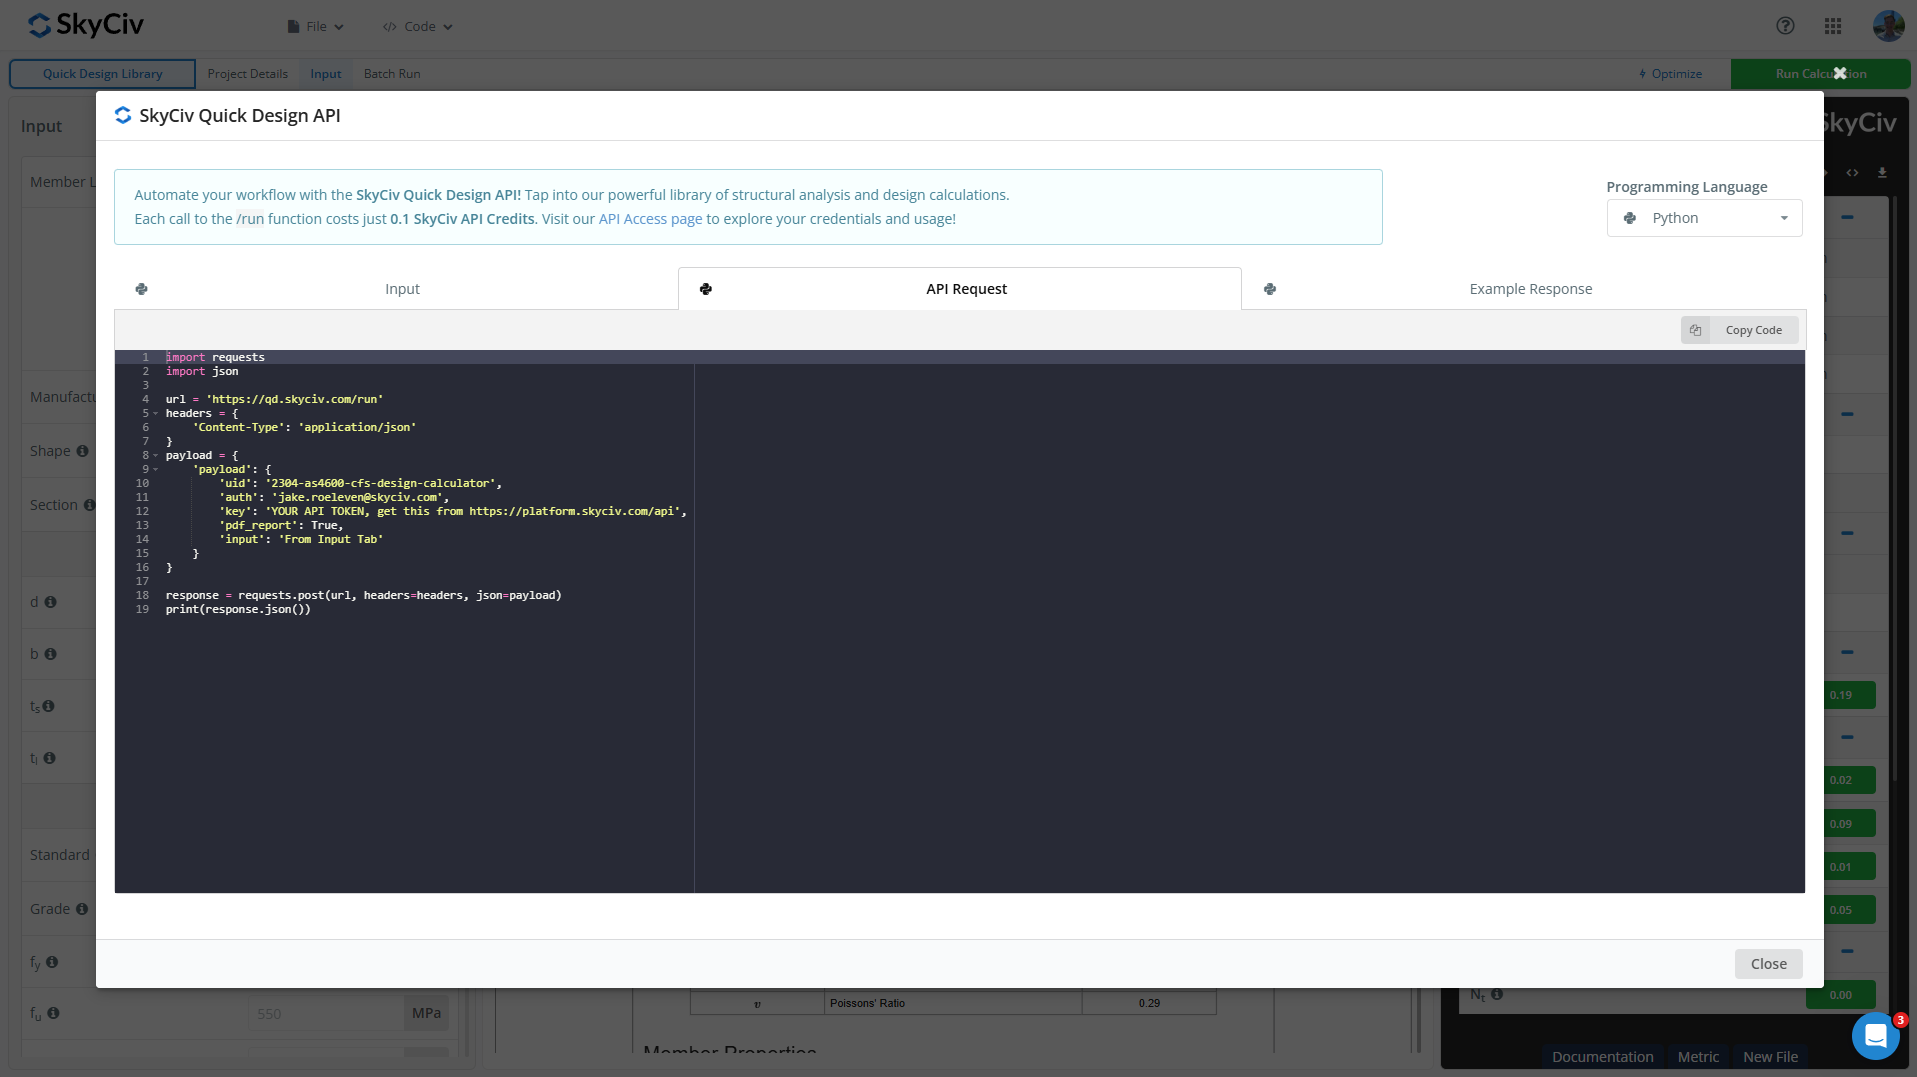Click the Close button in dialog
1917x1077 pixels.
pos(1768,964)
